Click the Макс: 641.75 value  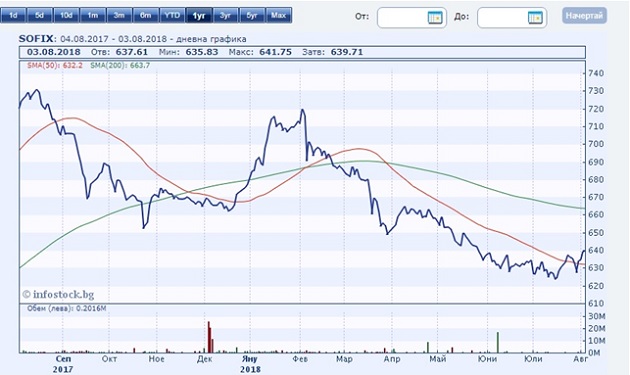coord(260,52)
